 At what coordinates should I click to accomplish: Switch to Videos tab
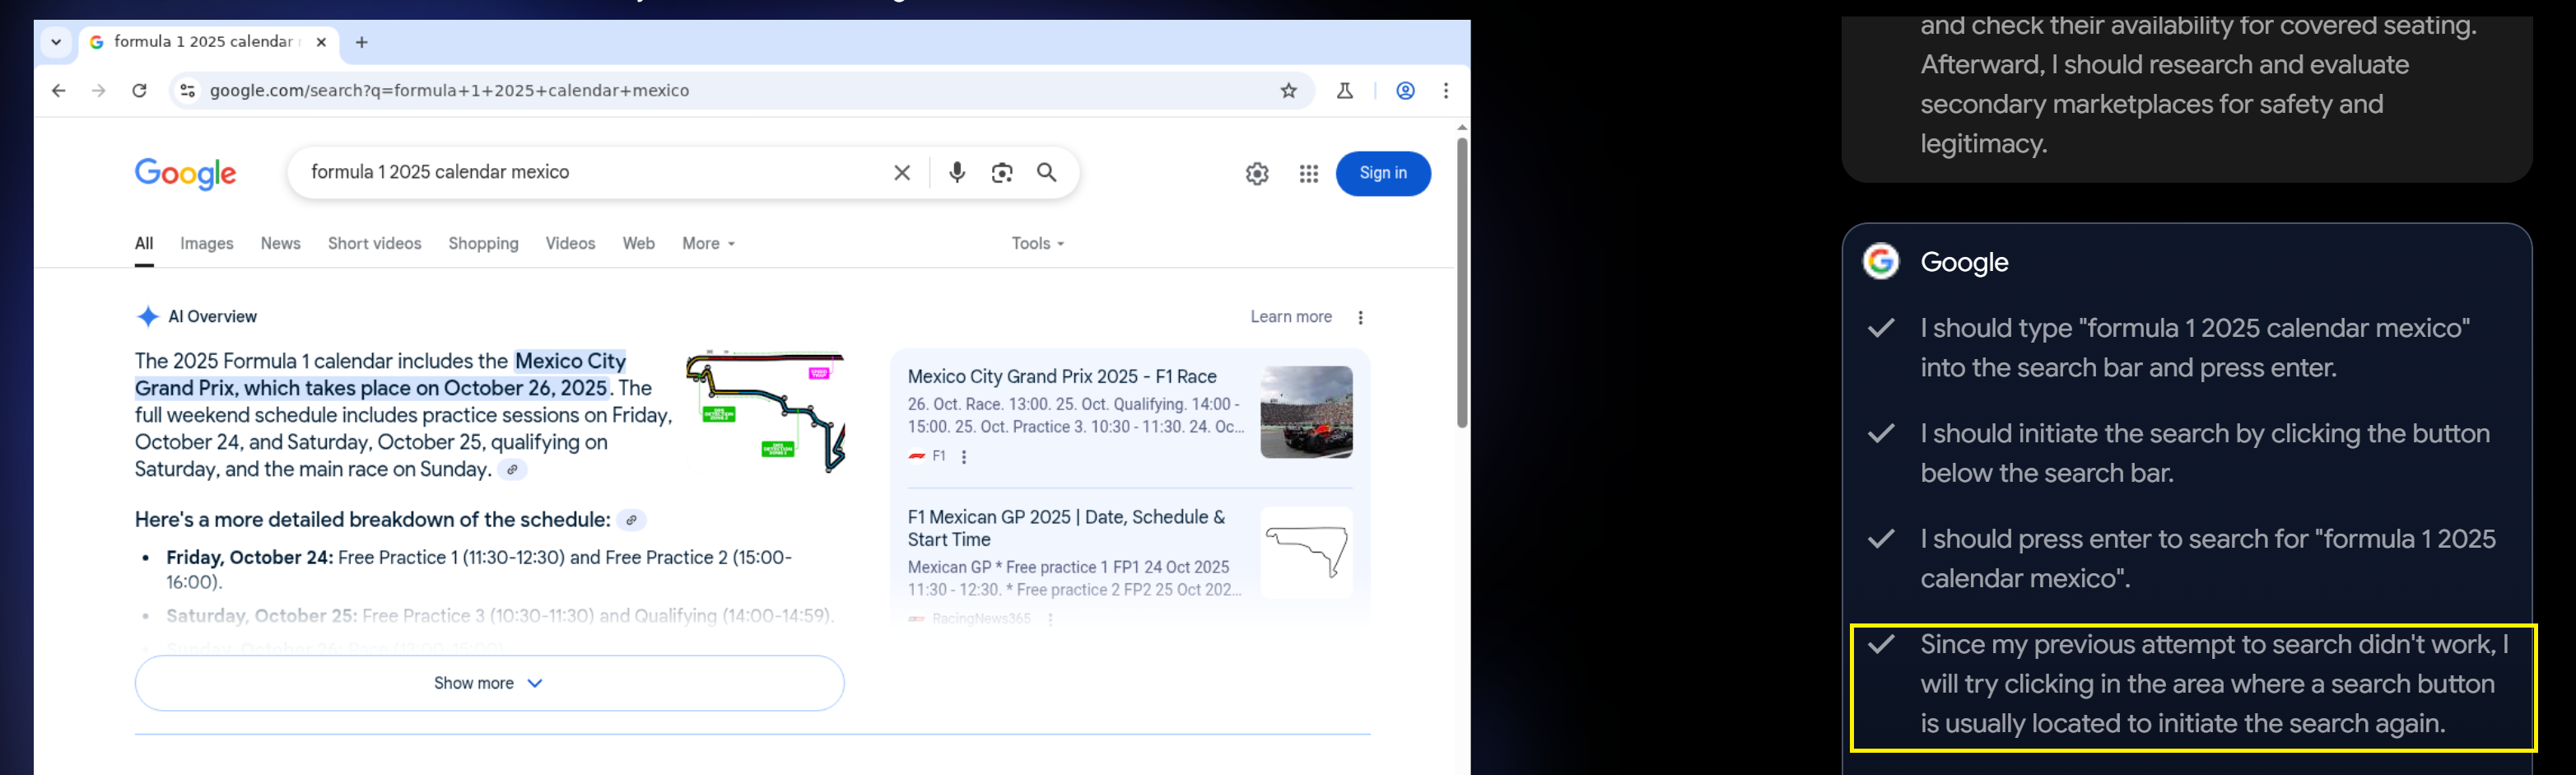click(x=570, y=244)
